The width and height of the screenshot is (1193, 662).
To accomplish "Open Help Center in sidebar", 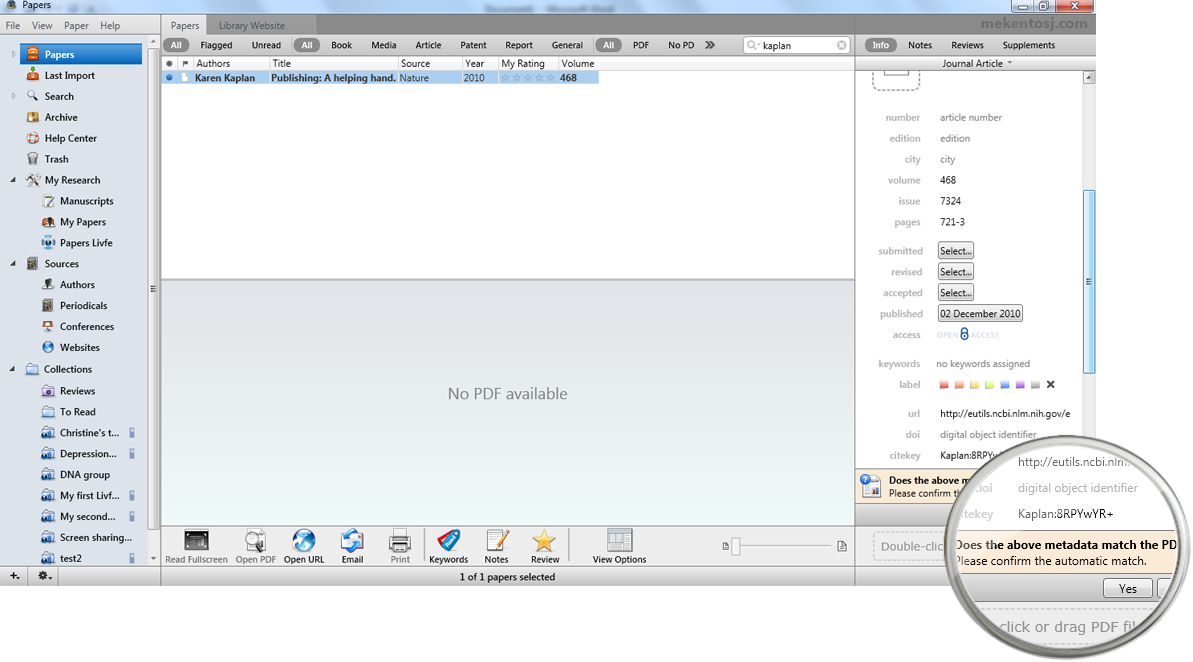I will [70, 138].
